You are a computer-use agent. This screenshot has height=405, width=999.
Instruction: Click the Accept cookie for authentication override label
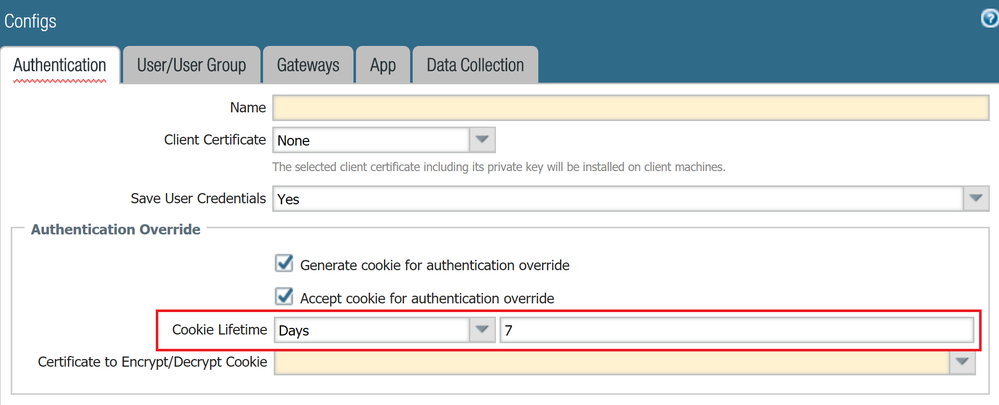[x=427, y=298]
